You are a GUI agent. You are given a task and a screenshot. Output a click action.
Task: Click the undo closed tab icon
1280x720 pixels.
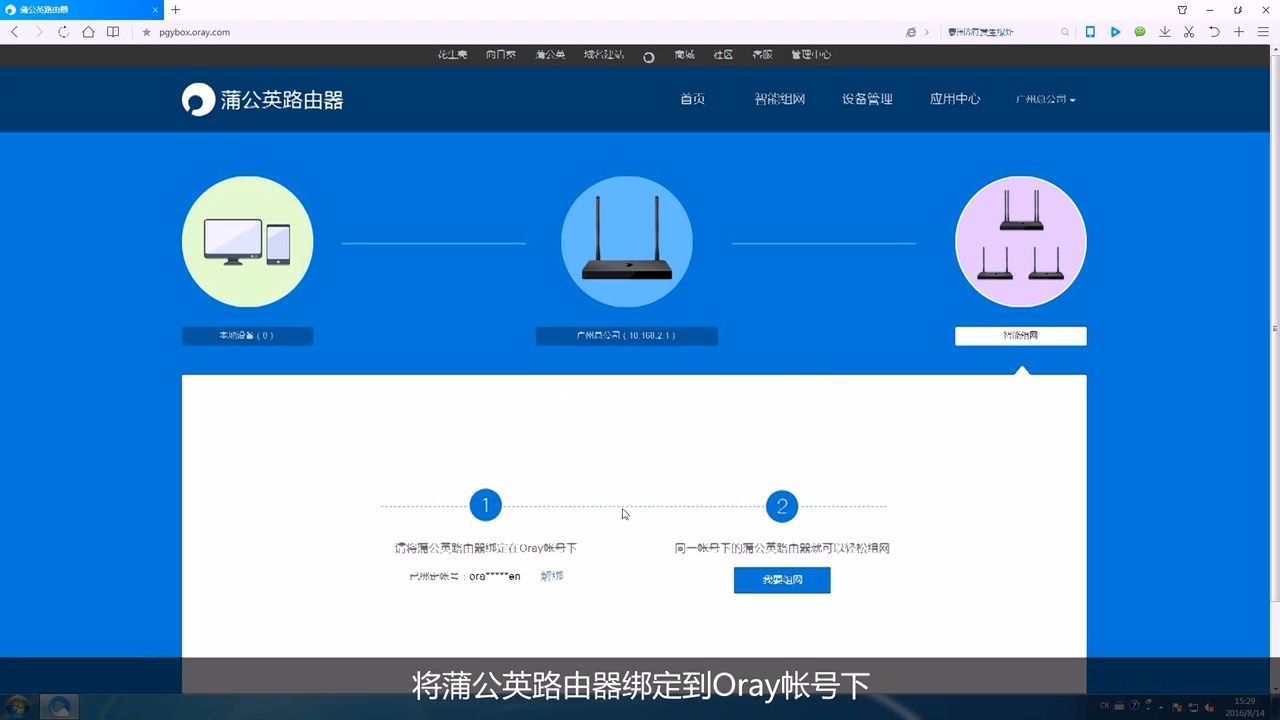[1214, 32]
